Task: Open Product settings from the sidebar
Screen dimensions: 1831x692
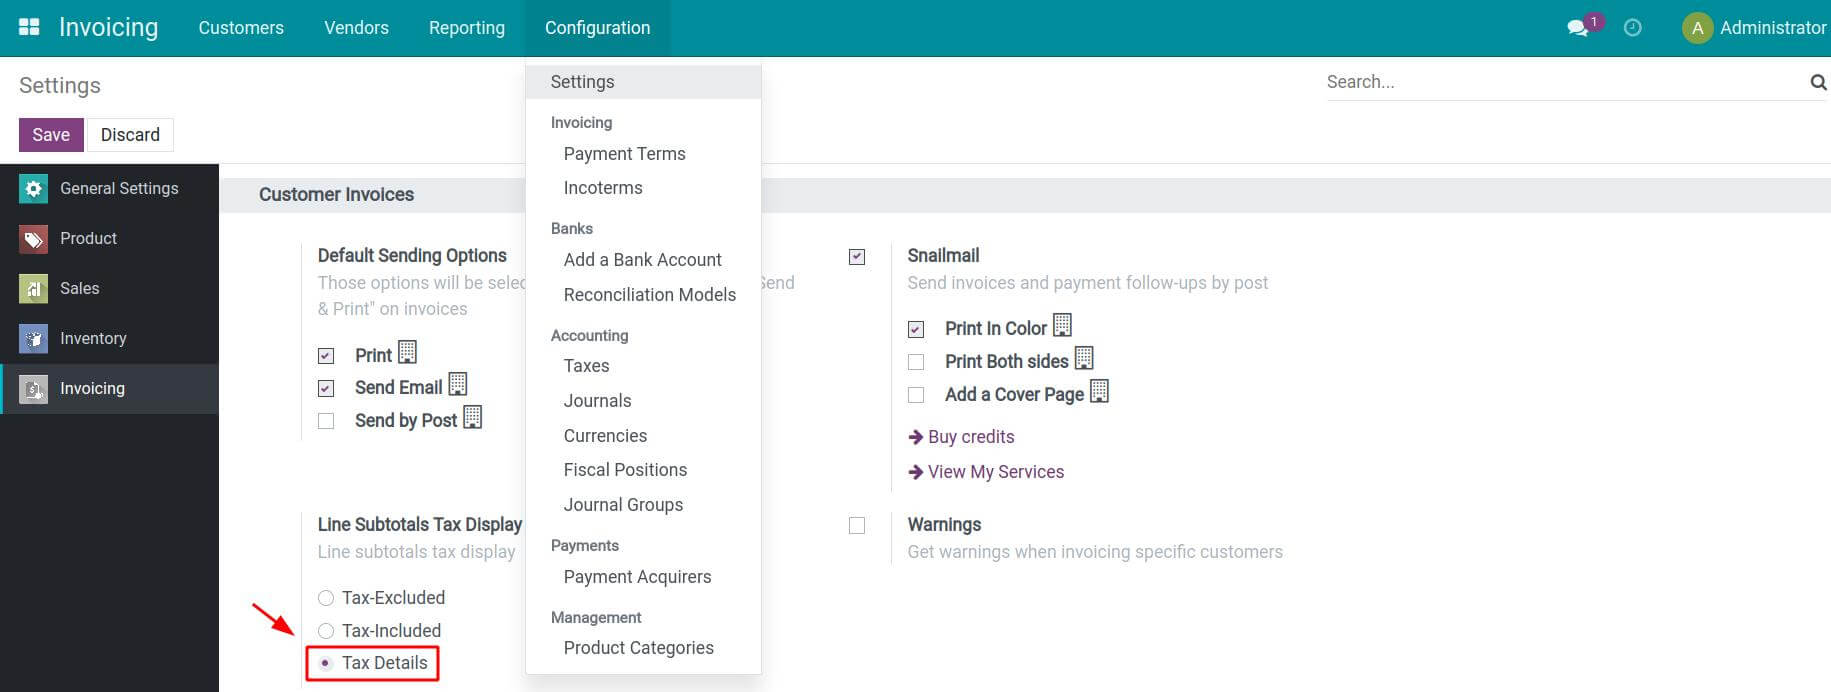Action: tap(88, 238)
